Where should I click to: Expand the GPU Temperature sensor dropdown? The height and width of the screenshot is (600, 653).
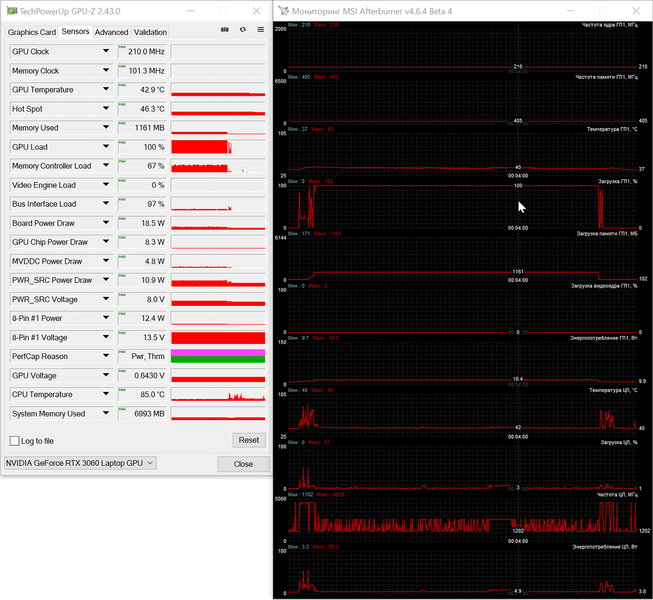point(106,89)
